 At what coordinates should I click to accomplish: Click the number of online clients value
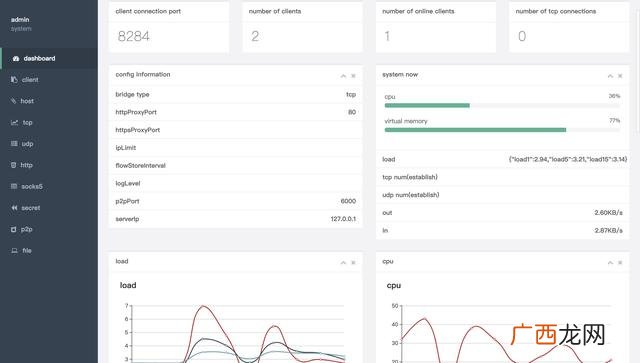point(387,36)
